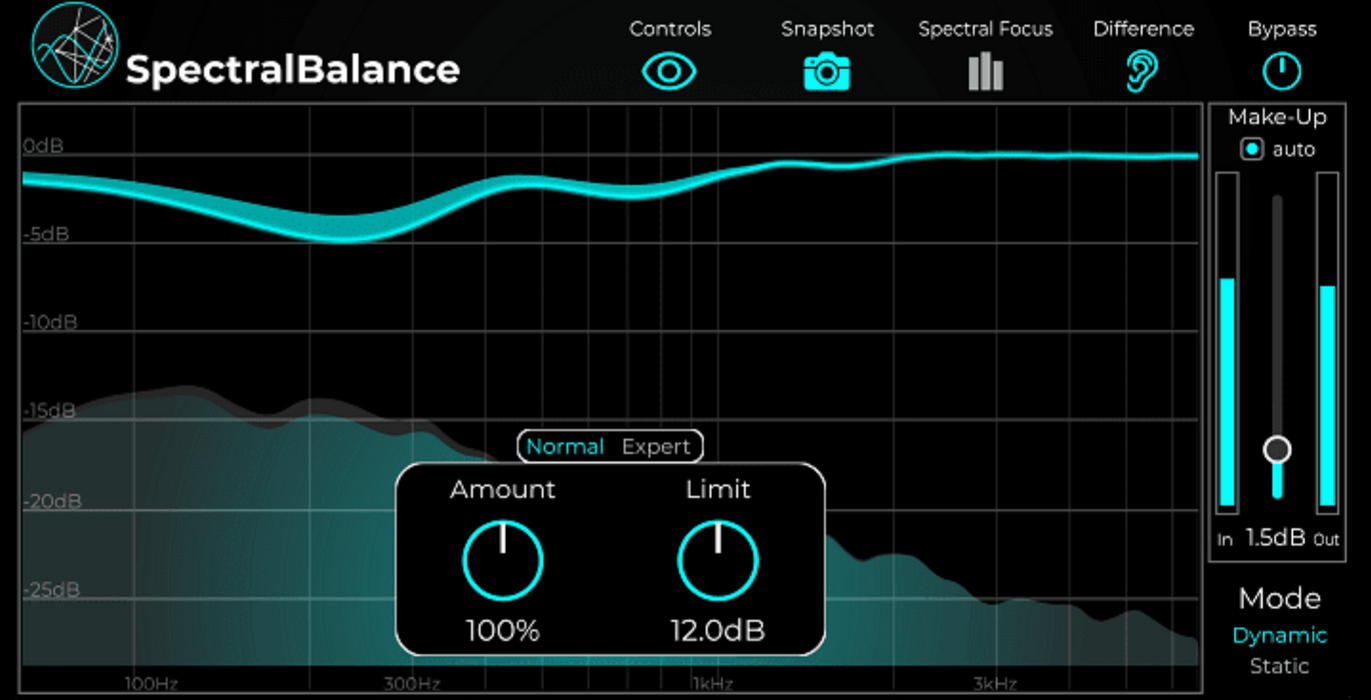The width and height of the screenshot is (1371, 700).
Task: Click the -25dB grid label
Action: [52, 589]
